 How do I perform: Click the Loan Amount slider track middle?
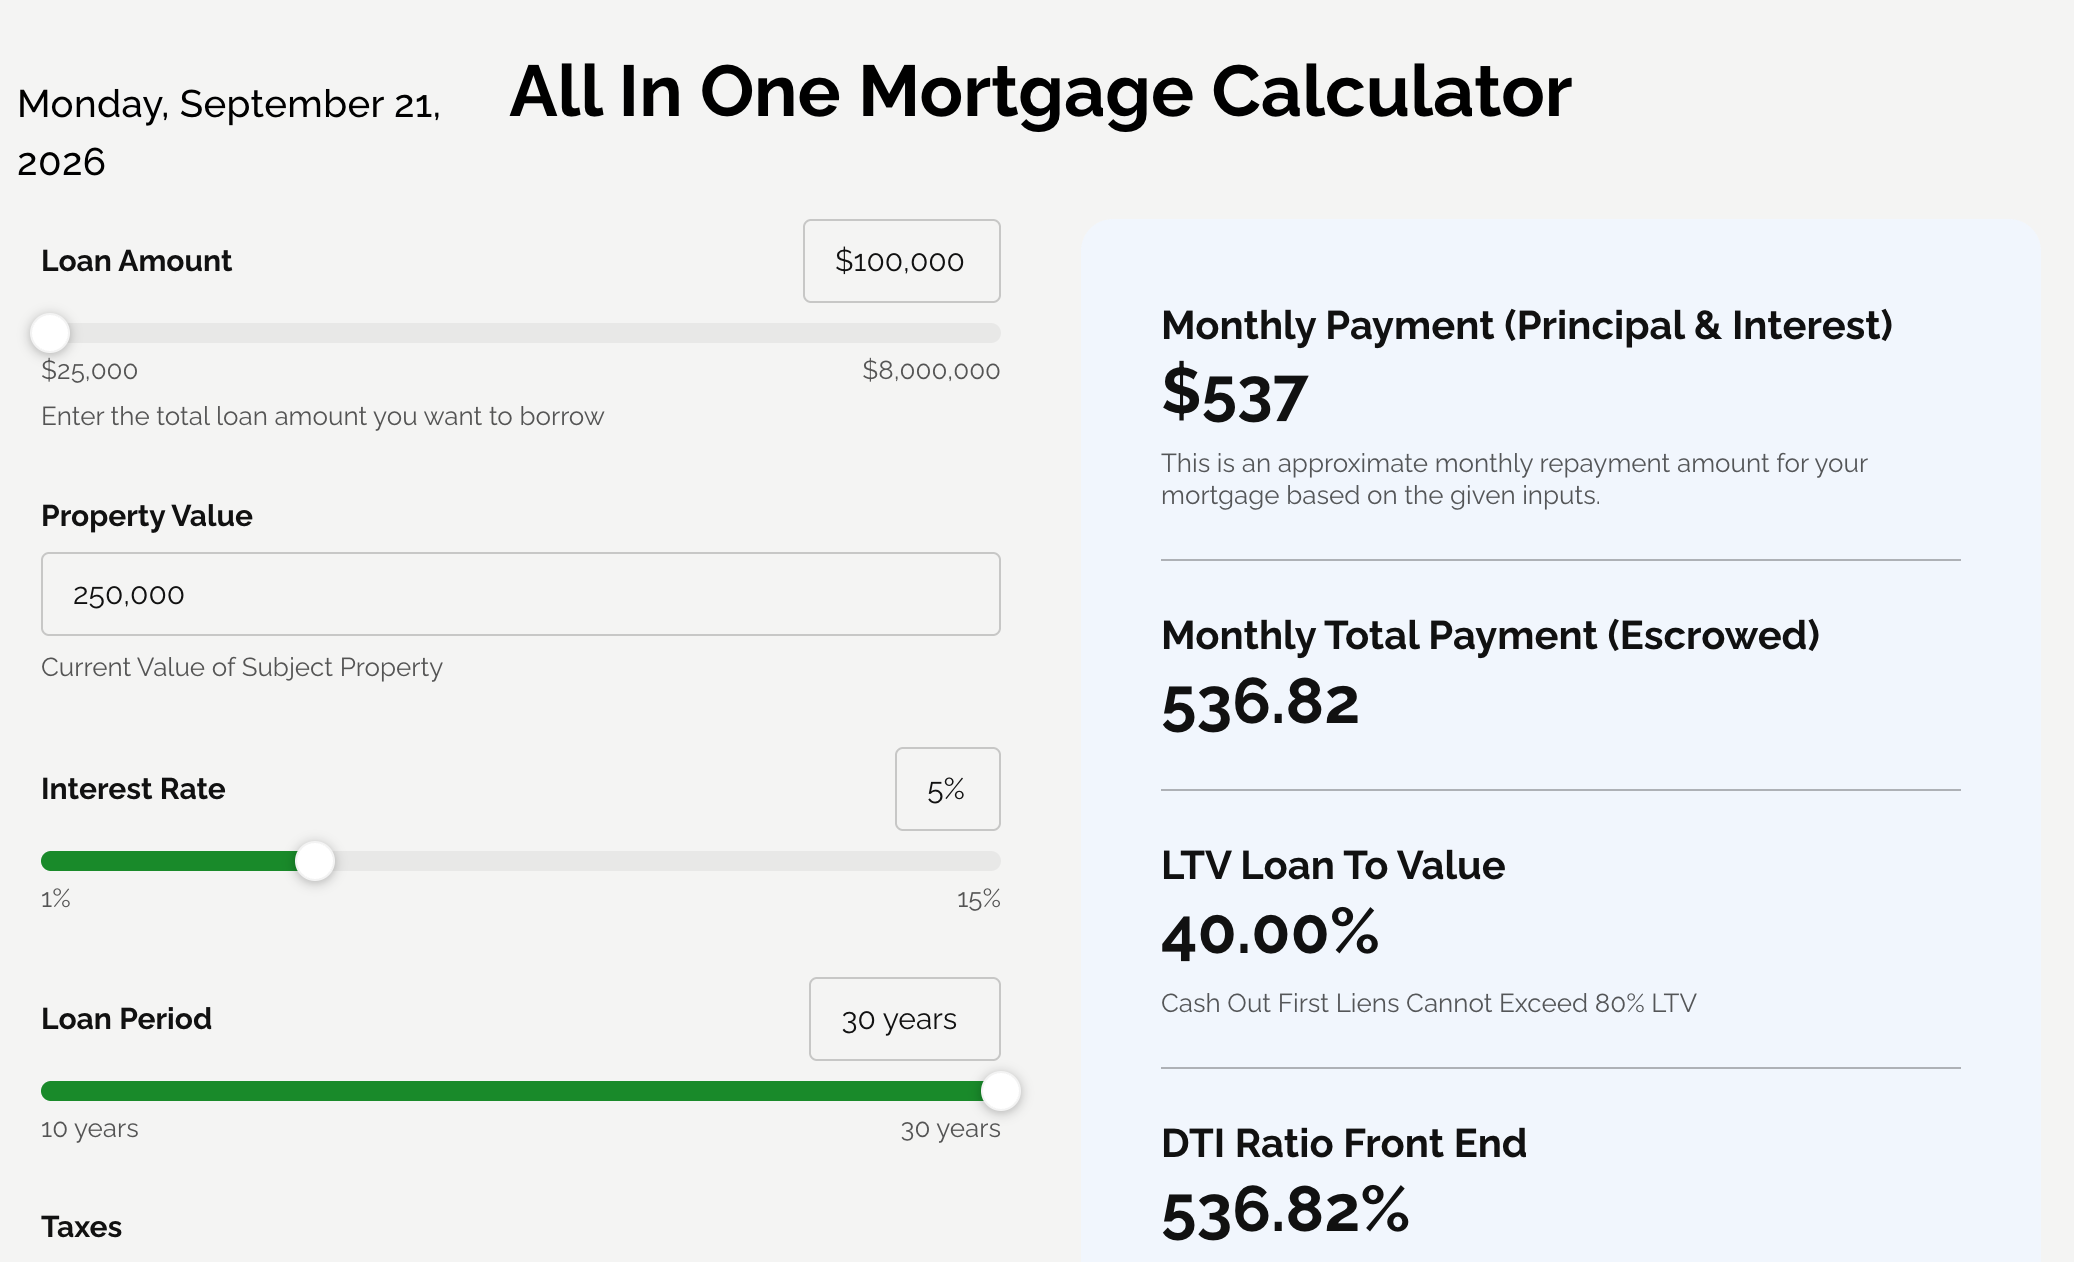click(x=521, y=333)
